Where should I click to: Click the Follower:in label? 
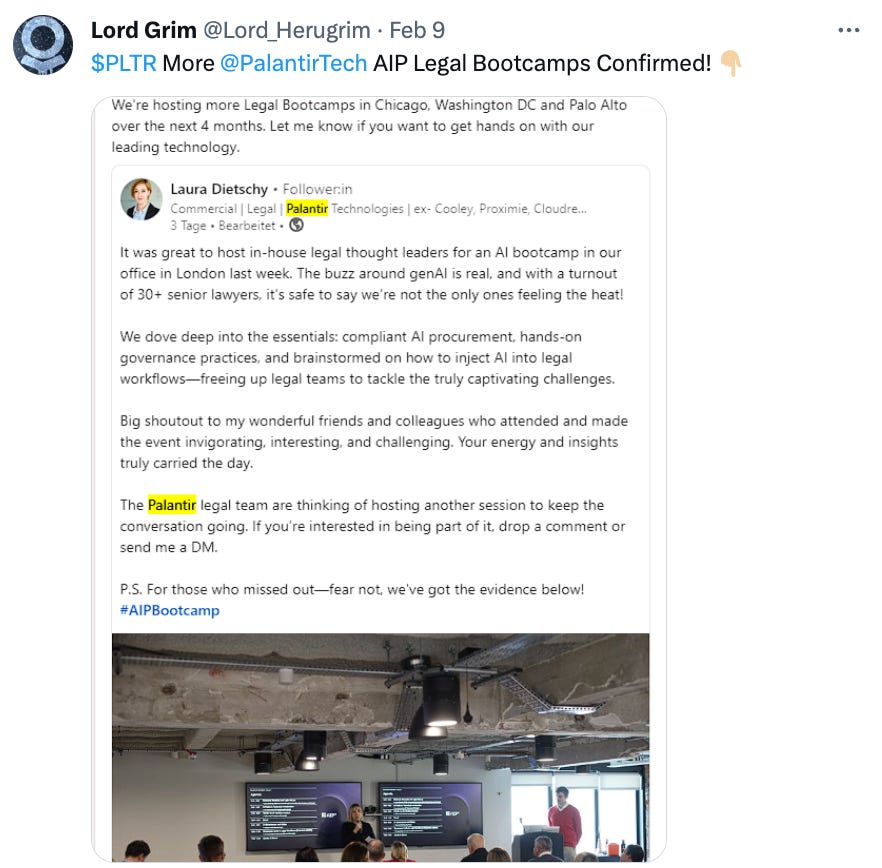pos(317,189)
